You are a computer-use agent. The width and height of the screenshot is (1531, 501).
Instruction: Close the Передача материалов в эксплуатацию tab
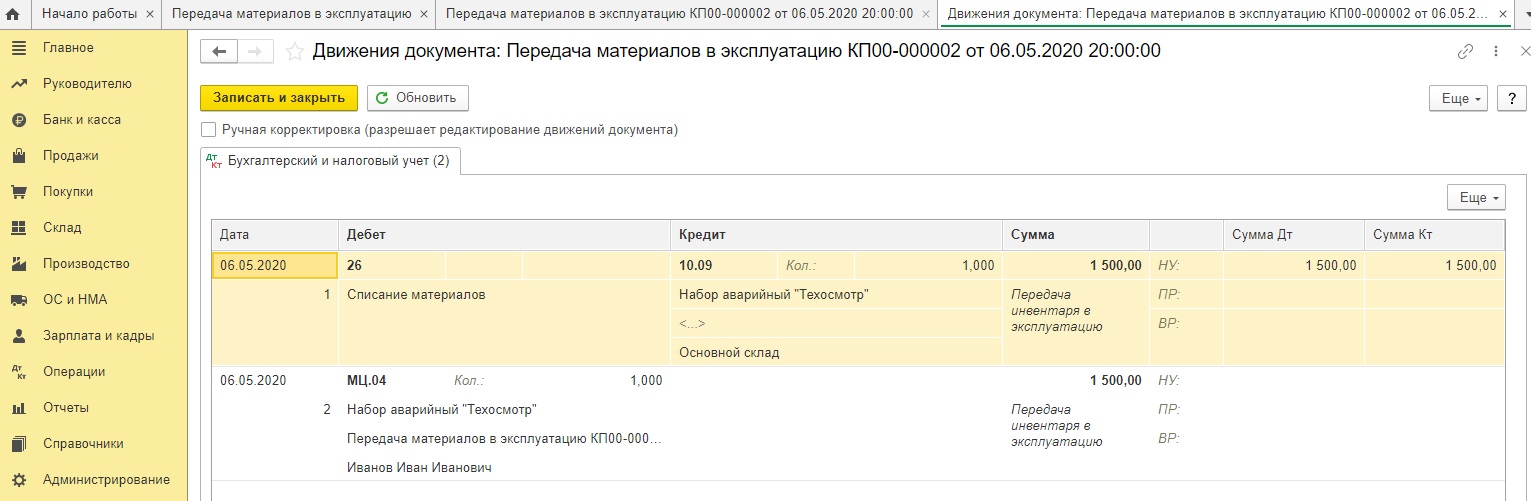point(423,15)
